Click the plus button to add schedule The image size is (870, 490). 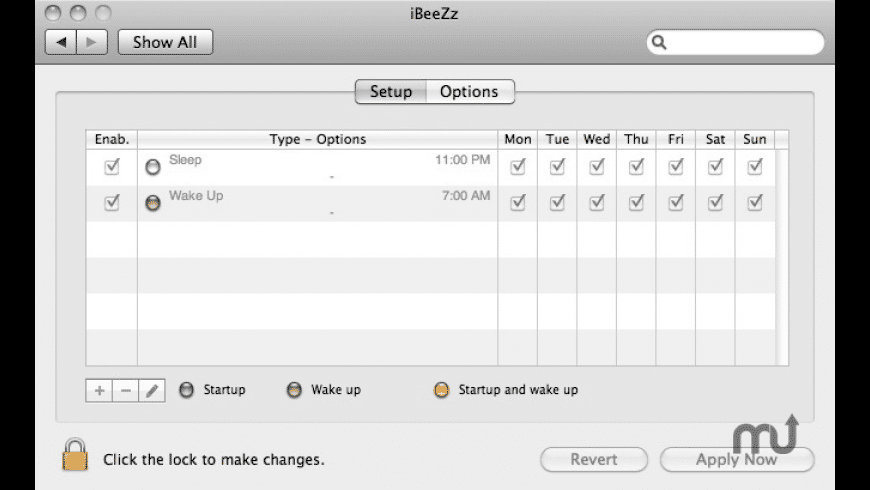pyautogui.click(x=99, y=391)
